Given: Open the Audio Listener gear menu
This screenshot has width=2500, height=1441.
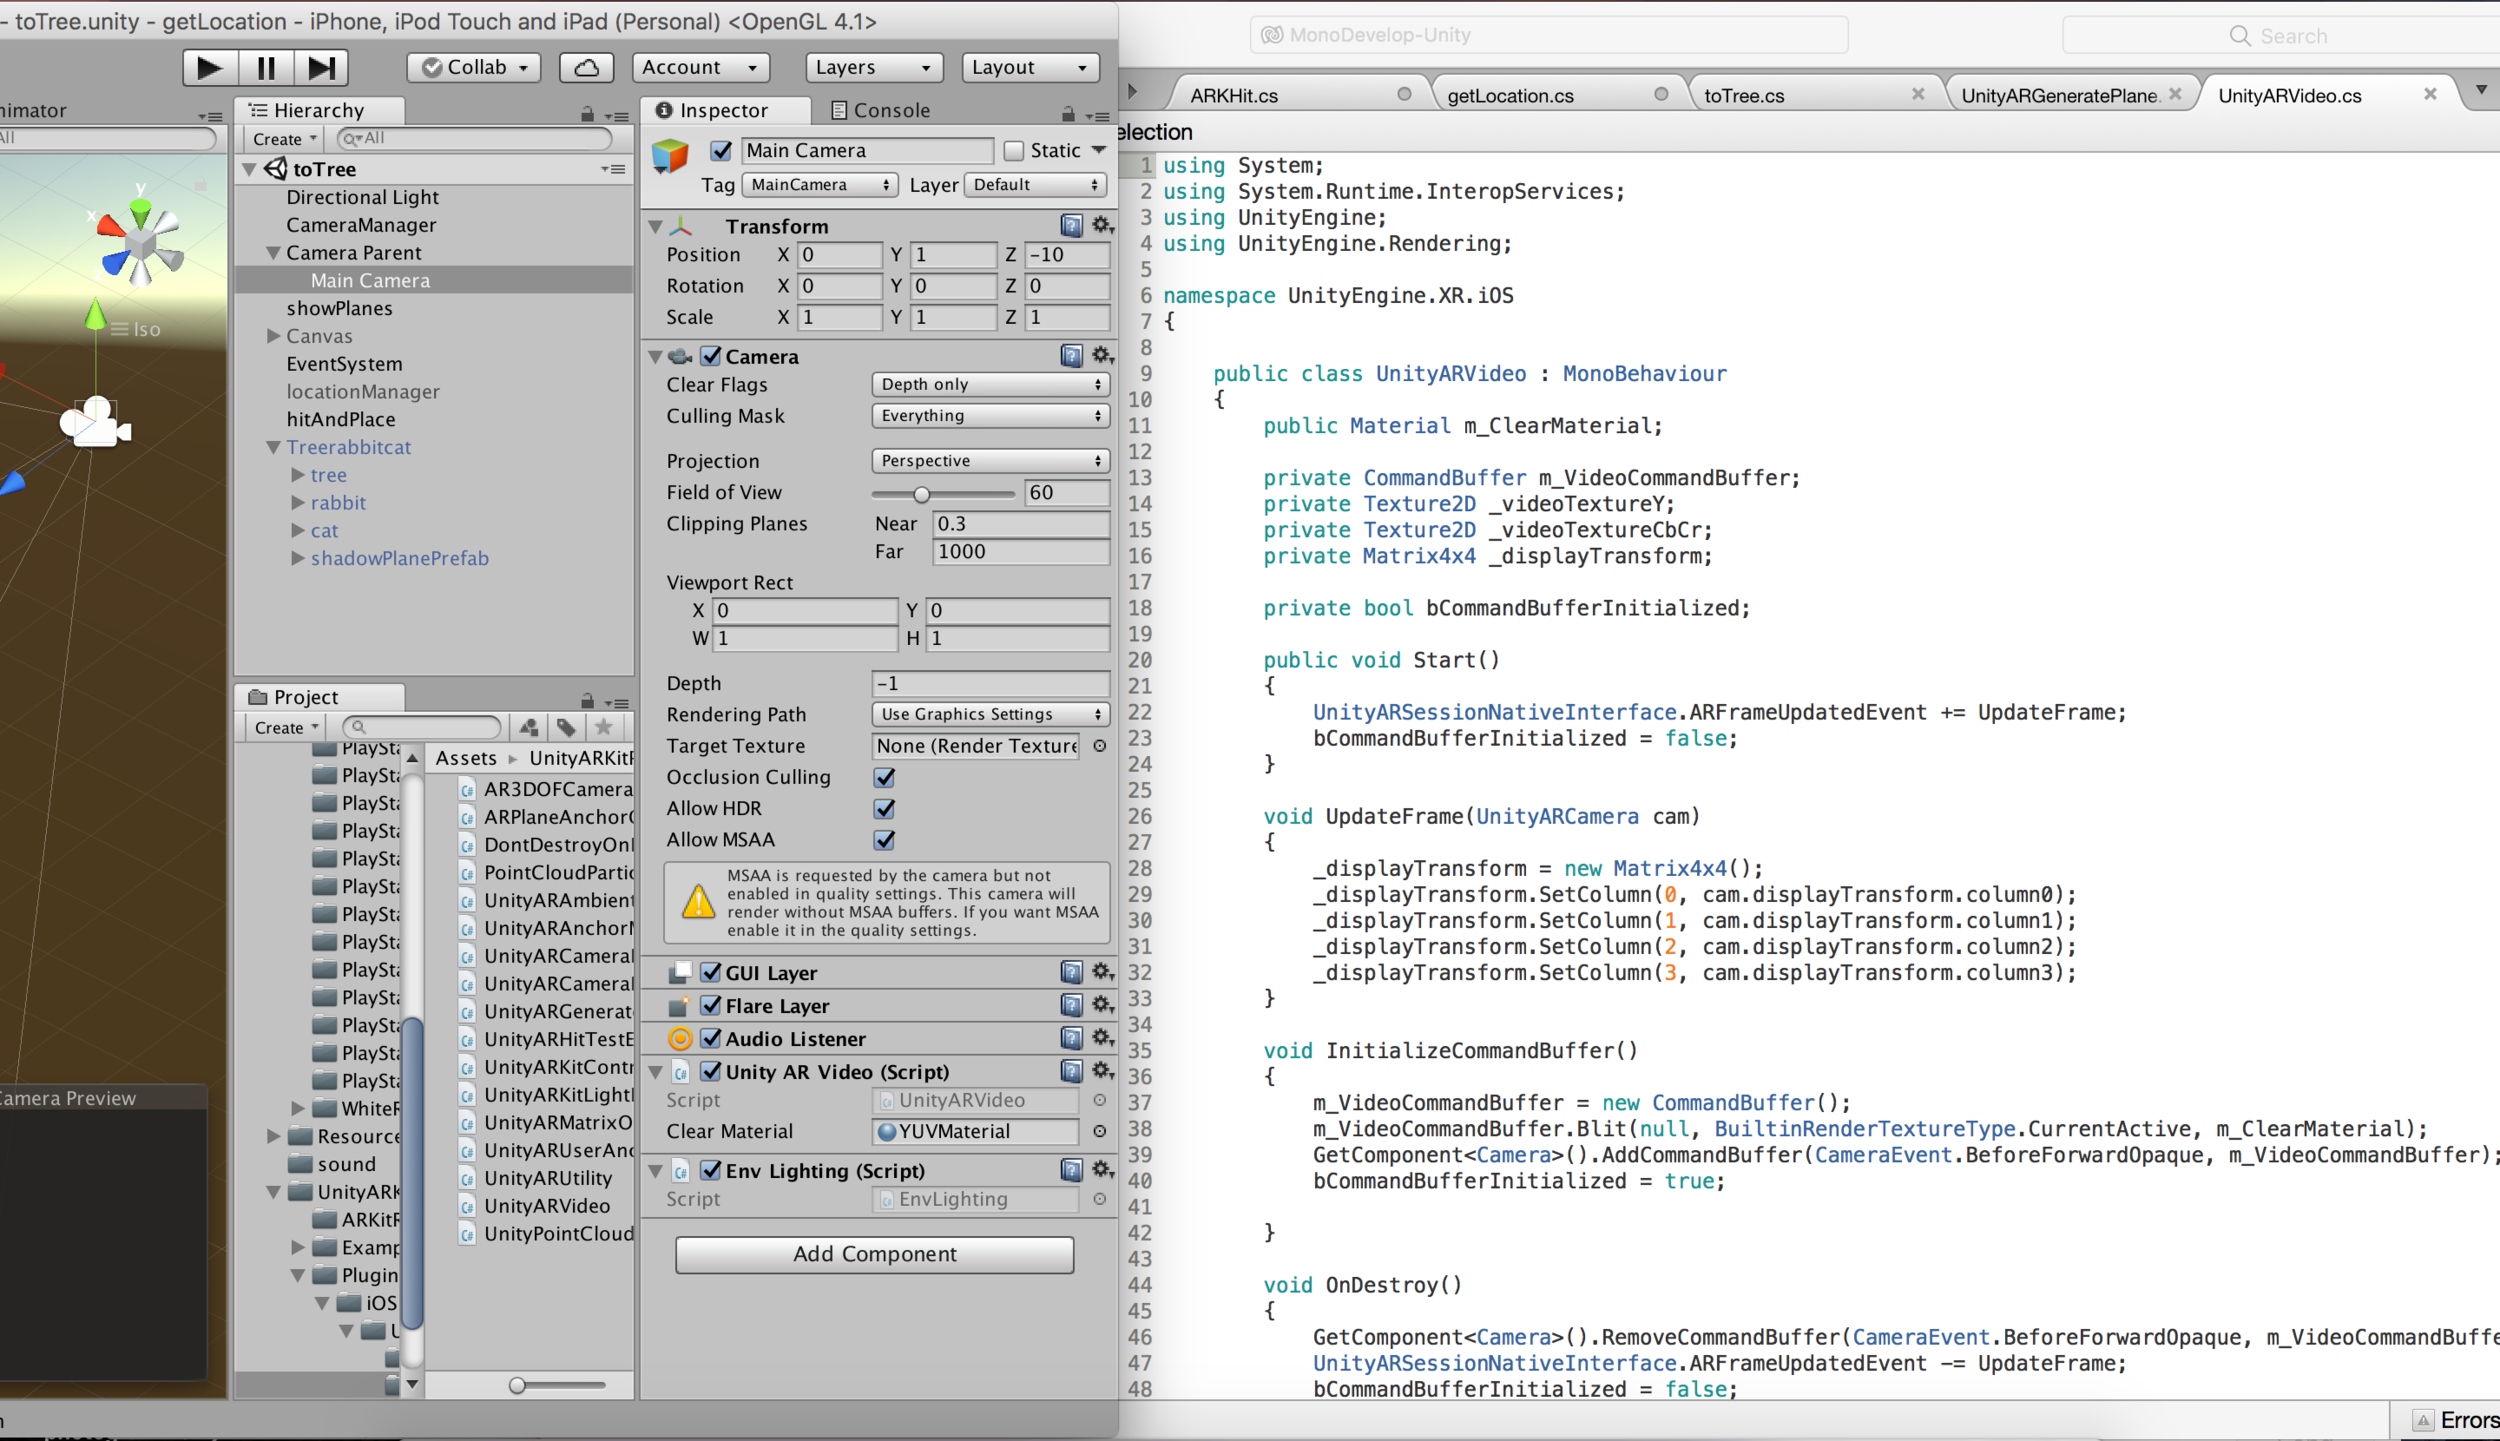Looking at the screenshot, I should [x=1101, y=1038].
